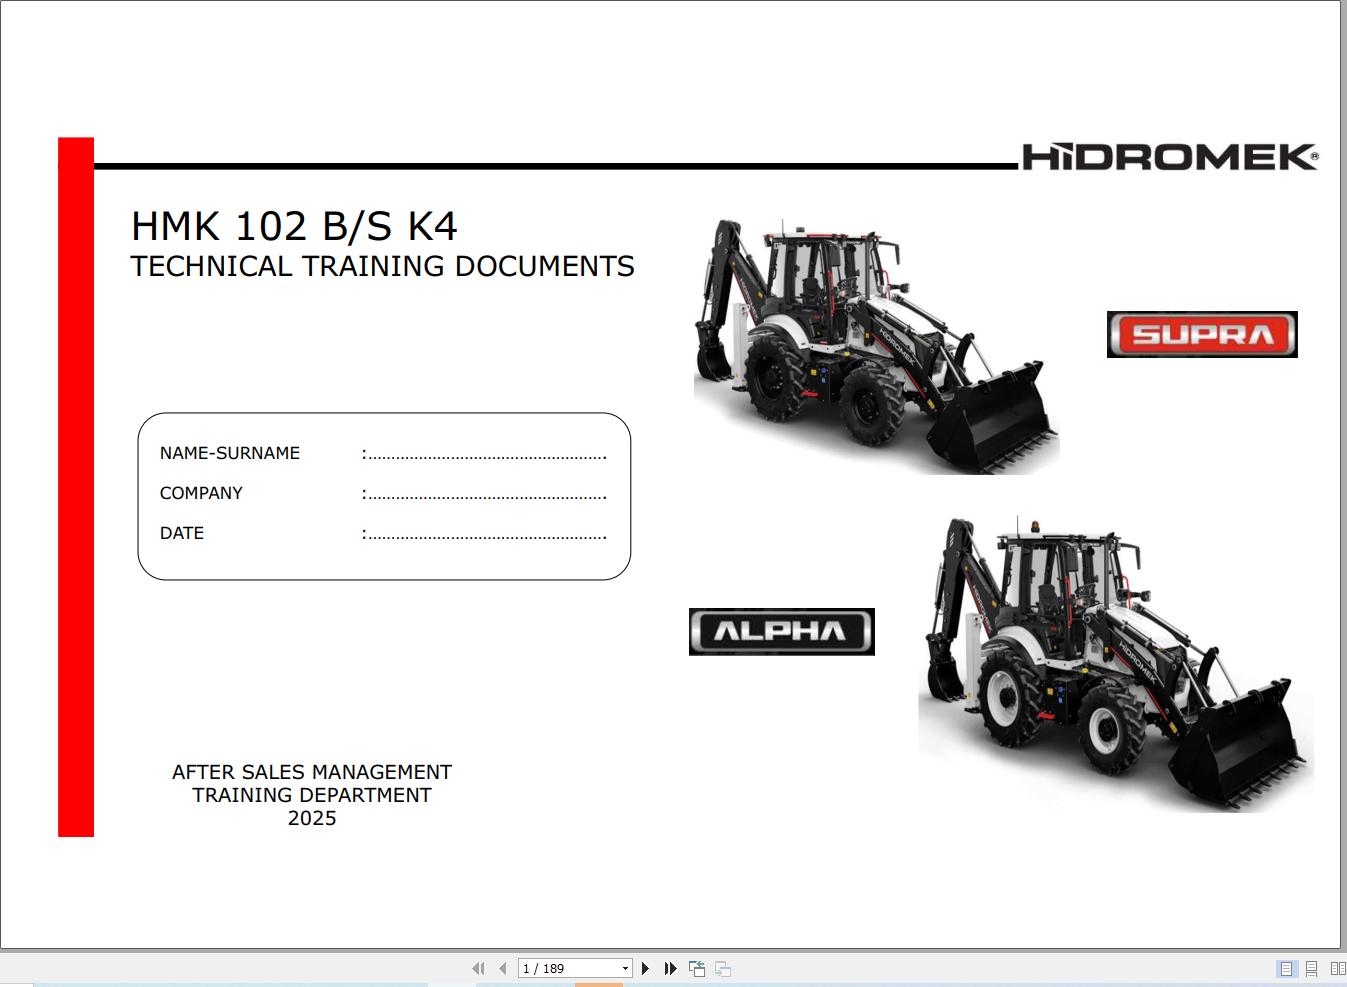
Task: Click 'AFTER SALES MANAGEMENT' text
Action: (312, 772)
